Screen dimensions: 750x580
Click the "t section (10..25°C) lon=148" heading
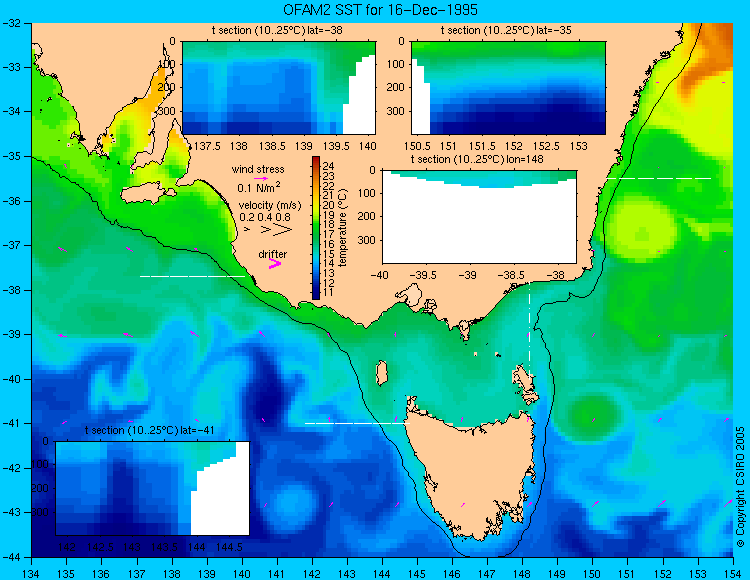click(477, 159)
